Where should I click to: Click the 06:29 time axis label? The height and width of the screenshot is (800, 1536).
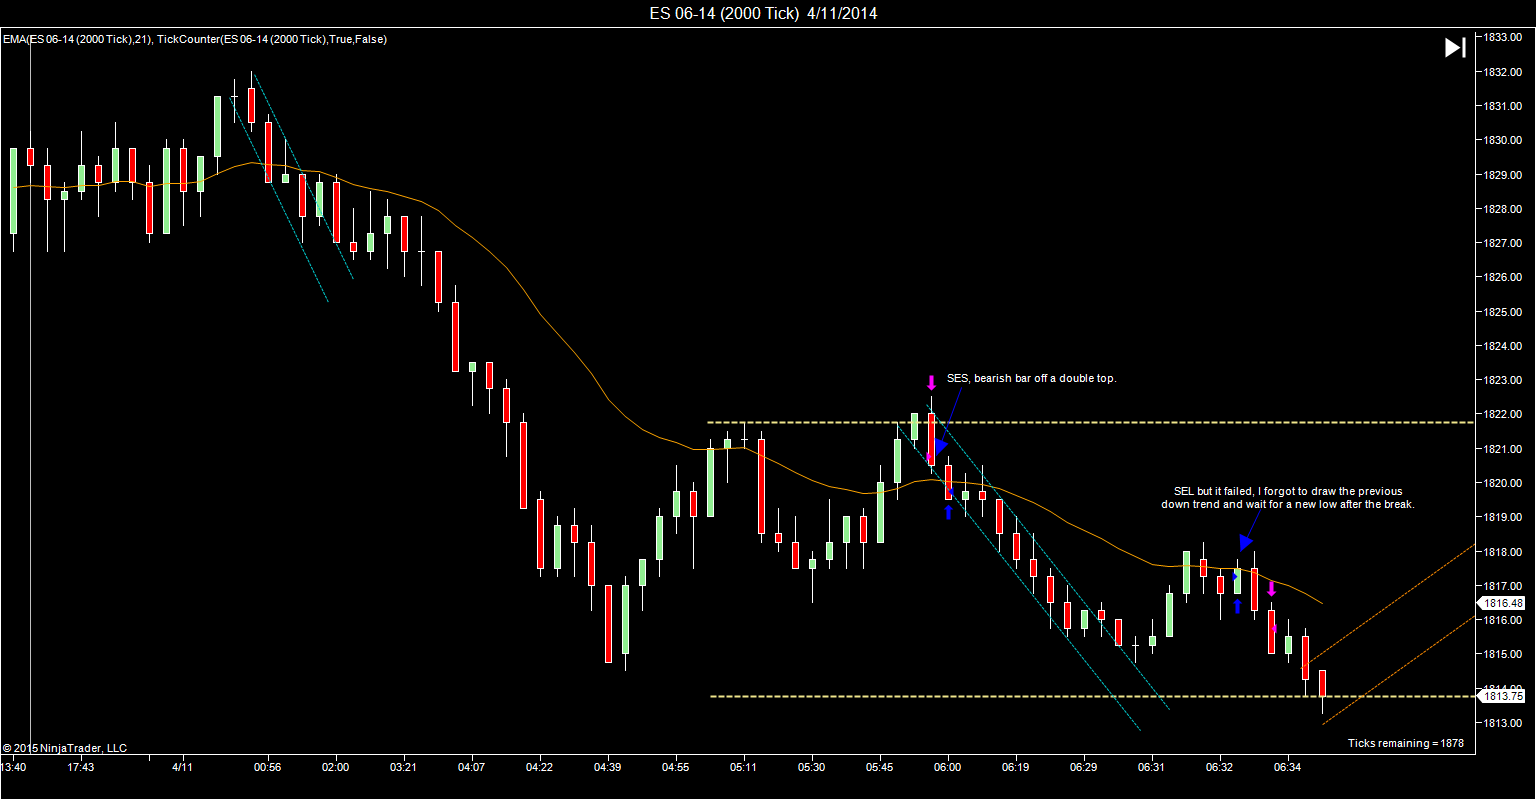[x=1084, y=767]
